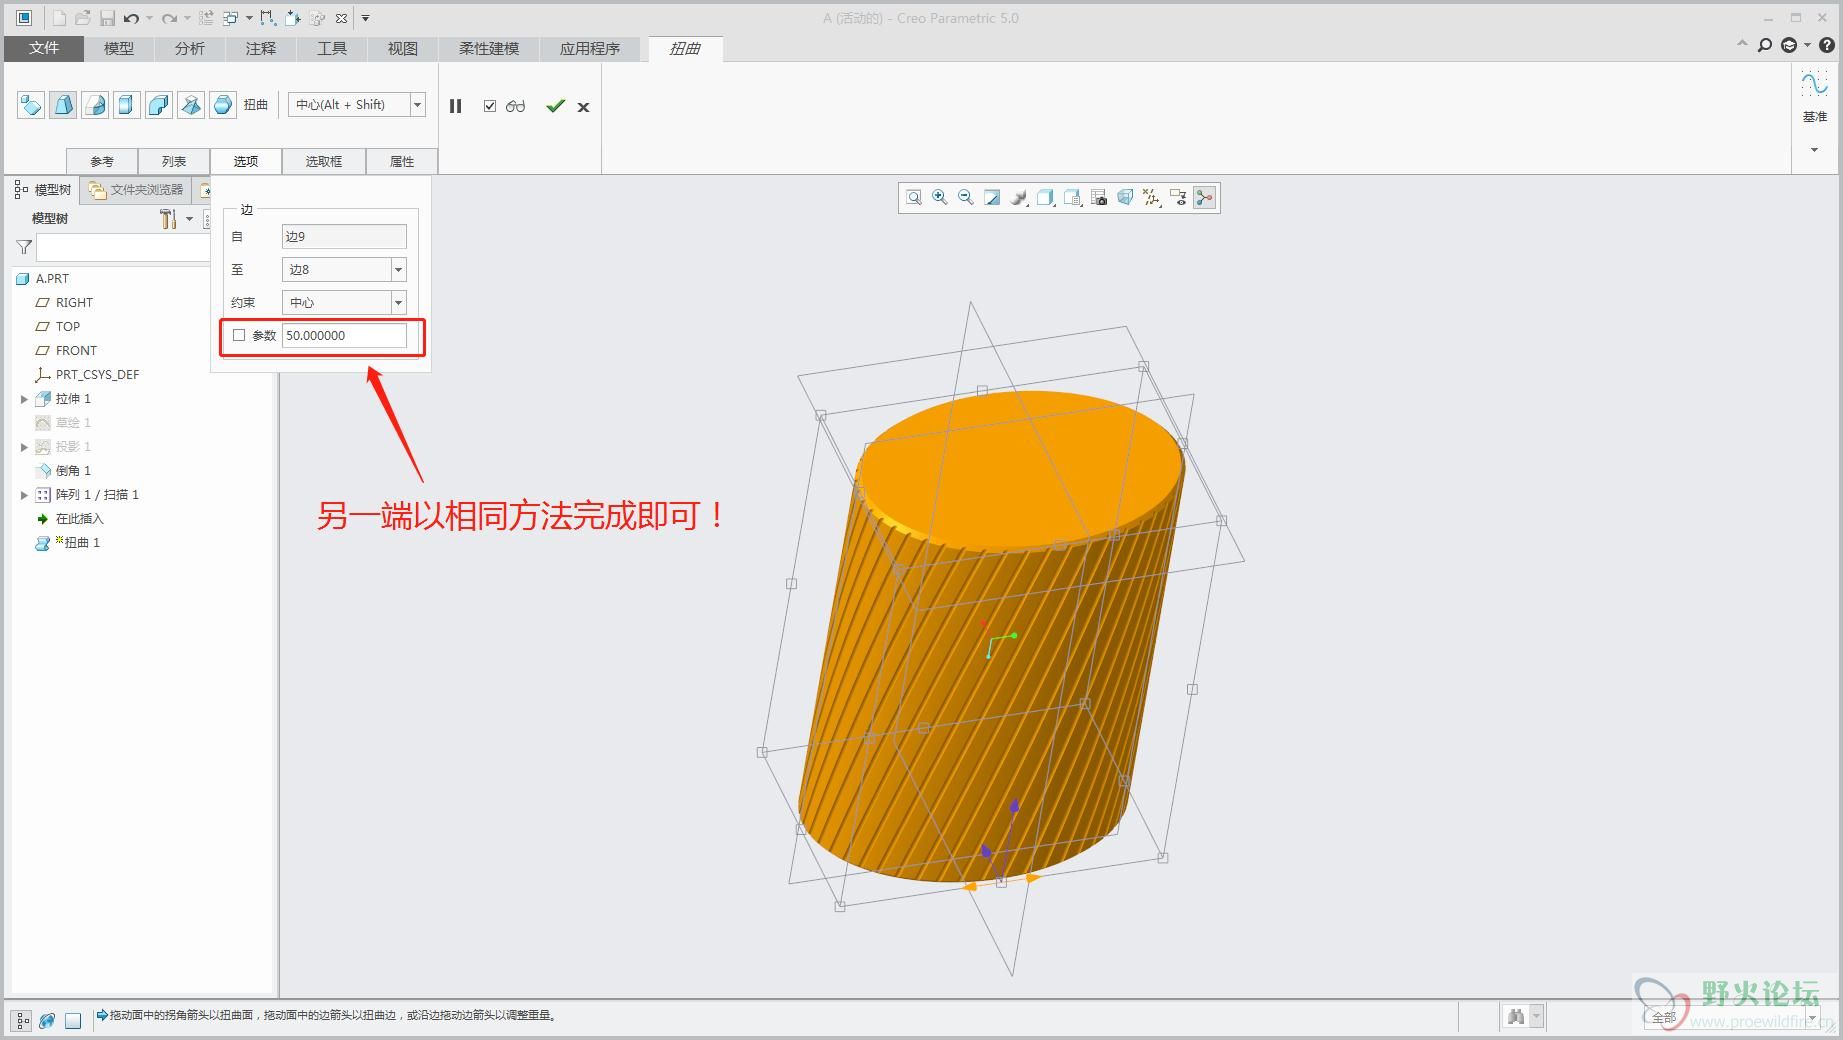Select the Stretch warp tool icon

pyautogui.click(x=127, y=105)
